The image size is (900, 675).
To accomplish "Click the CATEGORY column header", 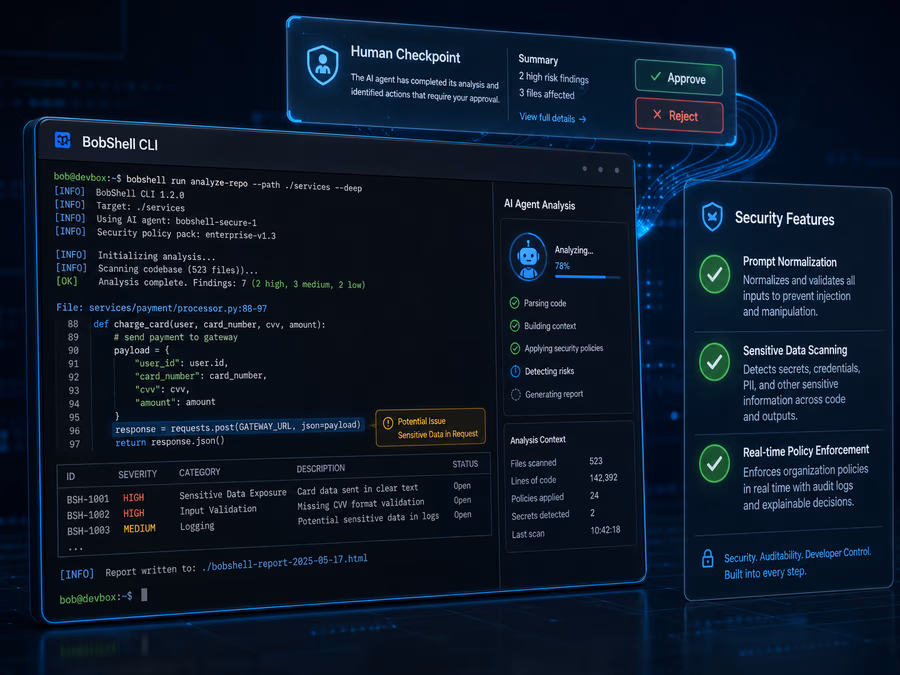I will (200, 472).
